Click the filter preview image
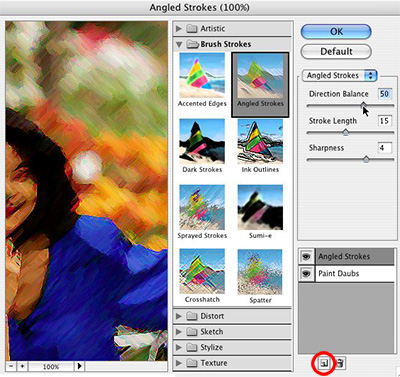This screenshot has height=377, width=400. coord(86,191)
